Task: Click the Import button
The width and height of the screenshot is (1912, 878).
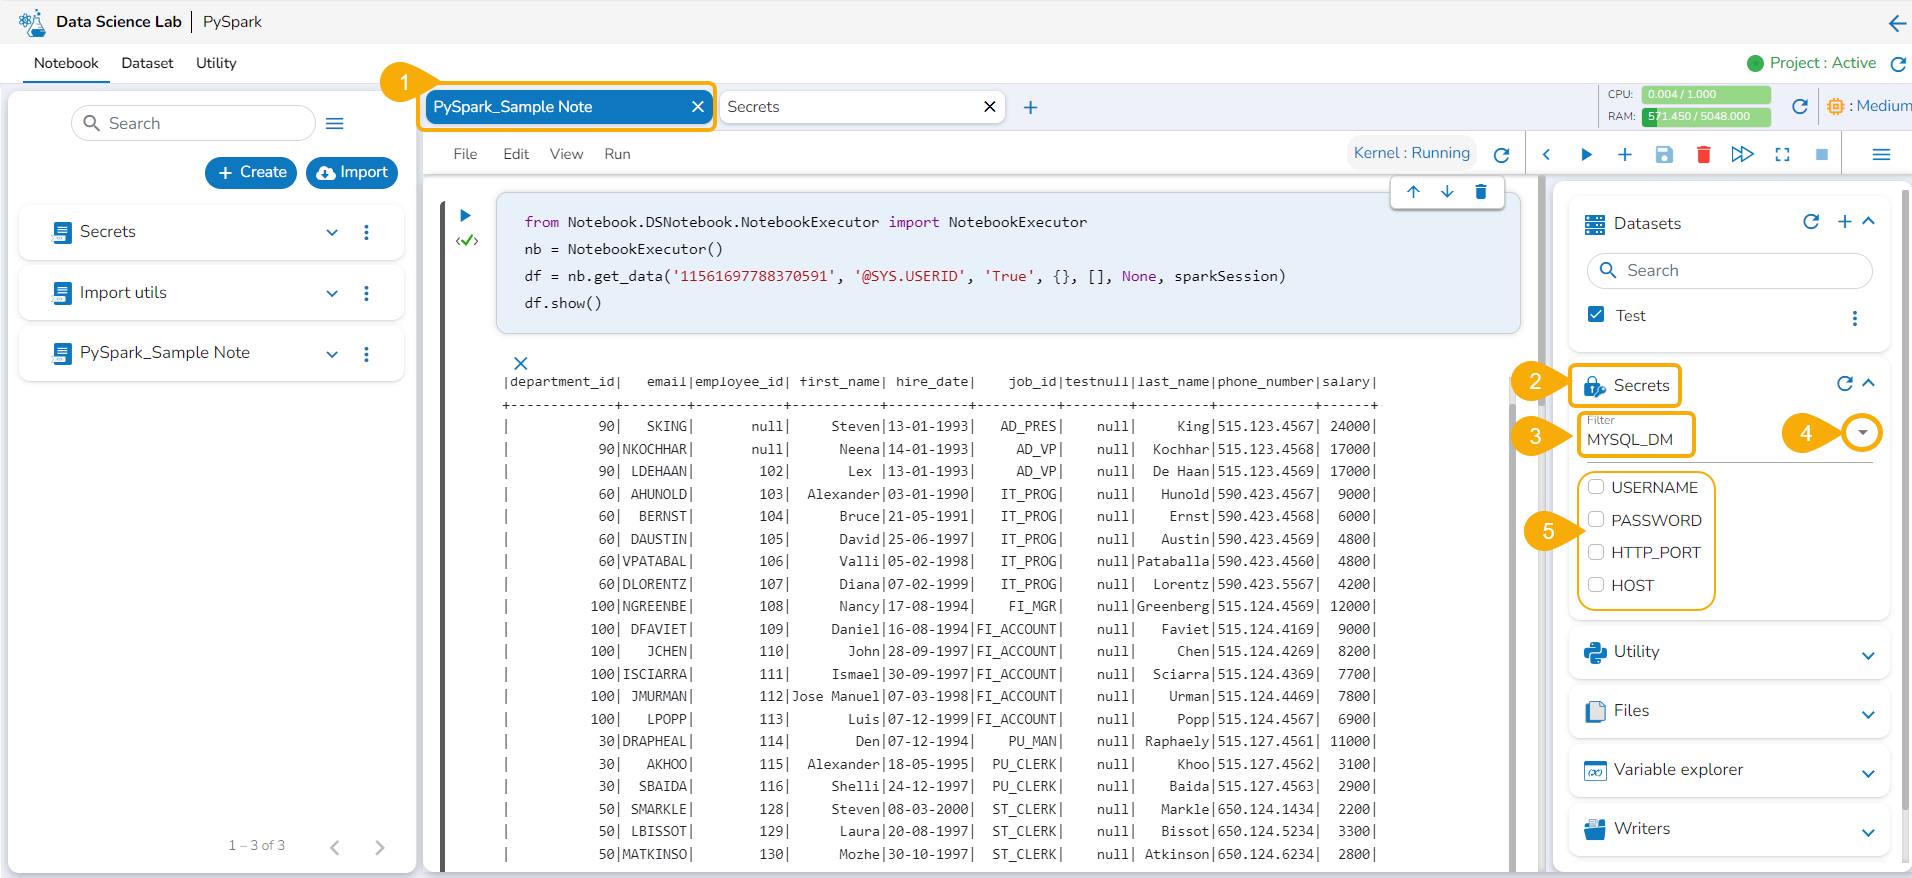Action: [x=352, y=172]
